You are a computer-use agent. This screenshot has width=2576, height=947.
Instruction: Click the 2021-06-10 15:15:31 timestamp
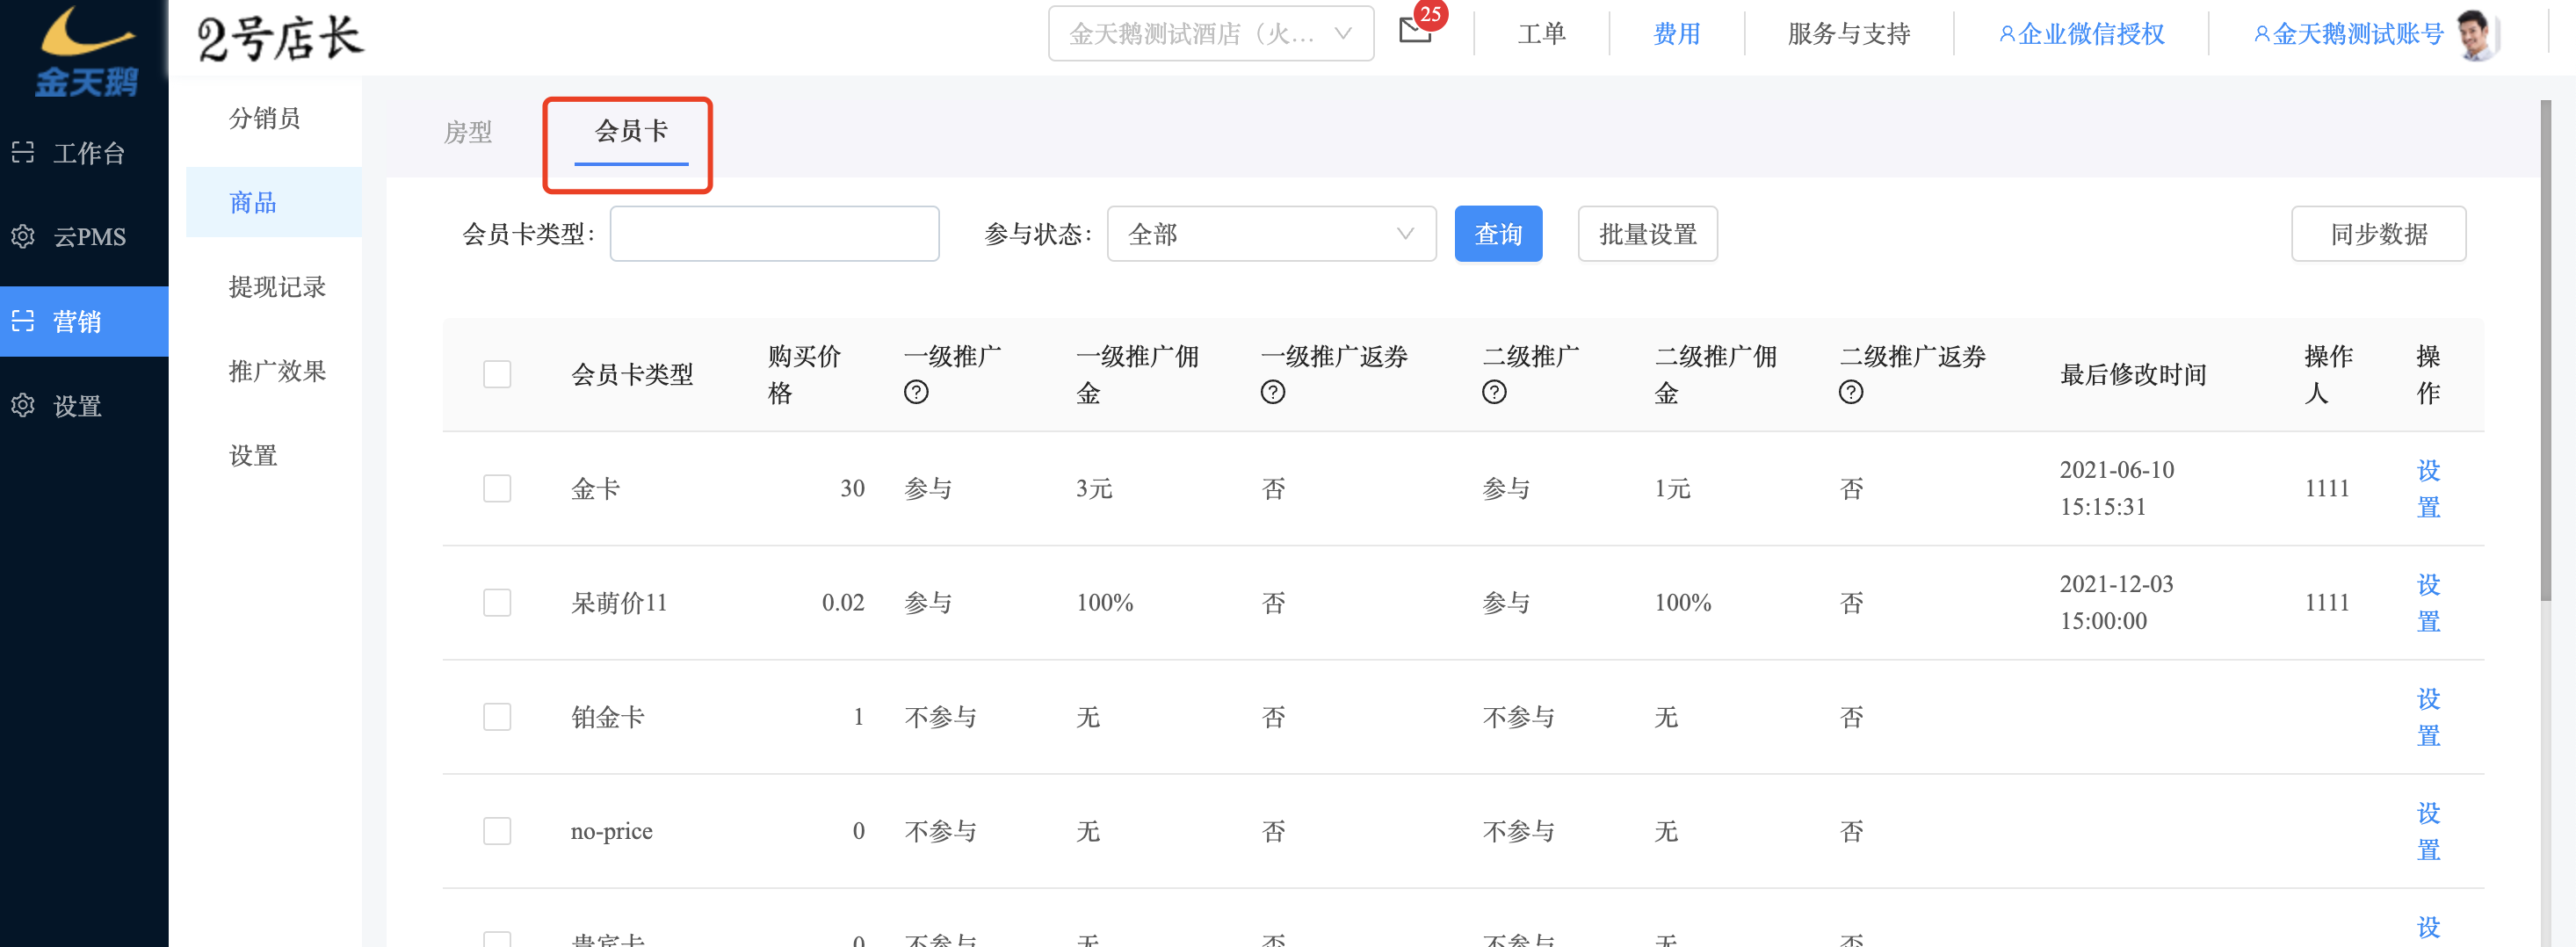click(x=2116, y=488)
